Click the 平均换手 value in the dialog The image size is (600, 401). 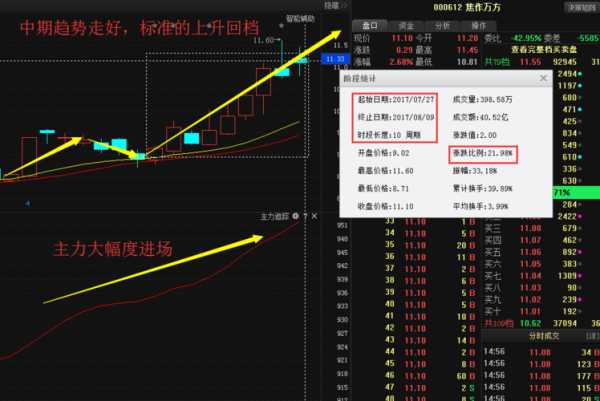[480, 206]
